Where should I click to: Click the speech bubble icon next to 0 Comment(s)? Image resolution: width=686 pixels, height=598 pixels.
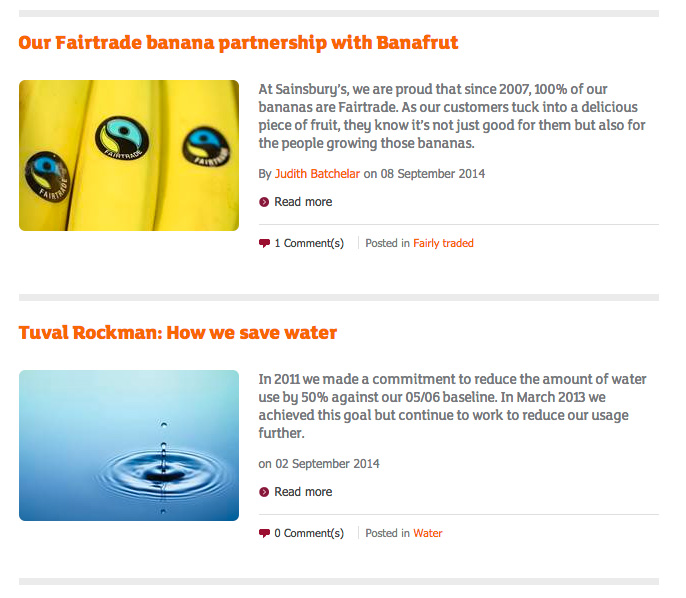tap(264, 533)
